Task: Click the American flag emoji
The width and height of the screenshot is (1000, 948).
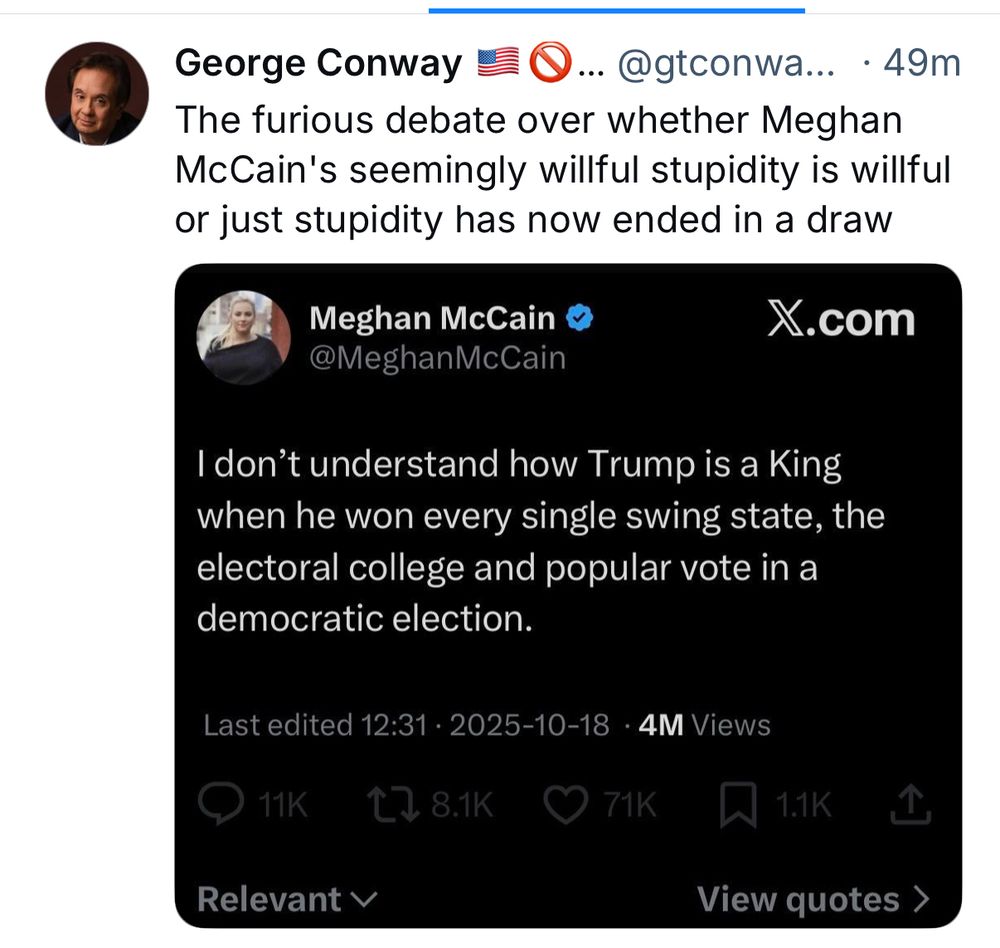Action: (x=499, y=64)
